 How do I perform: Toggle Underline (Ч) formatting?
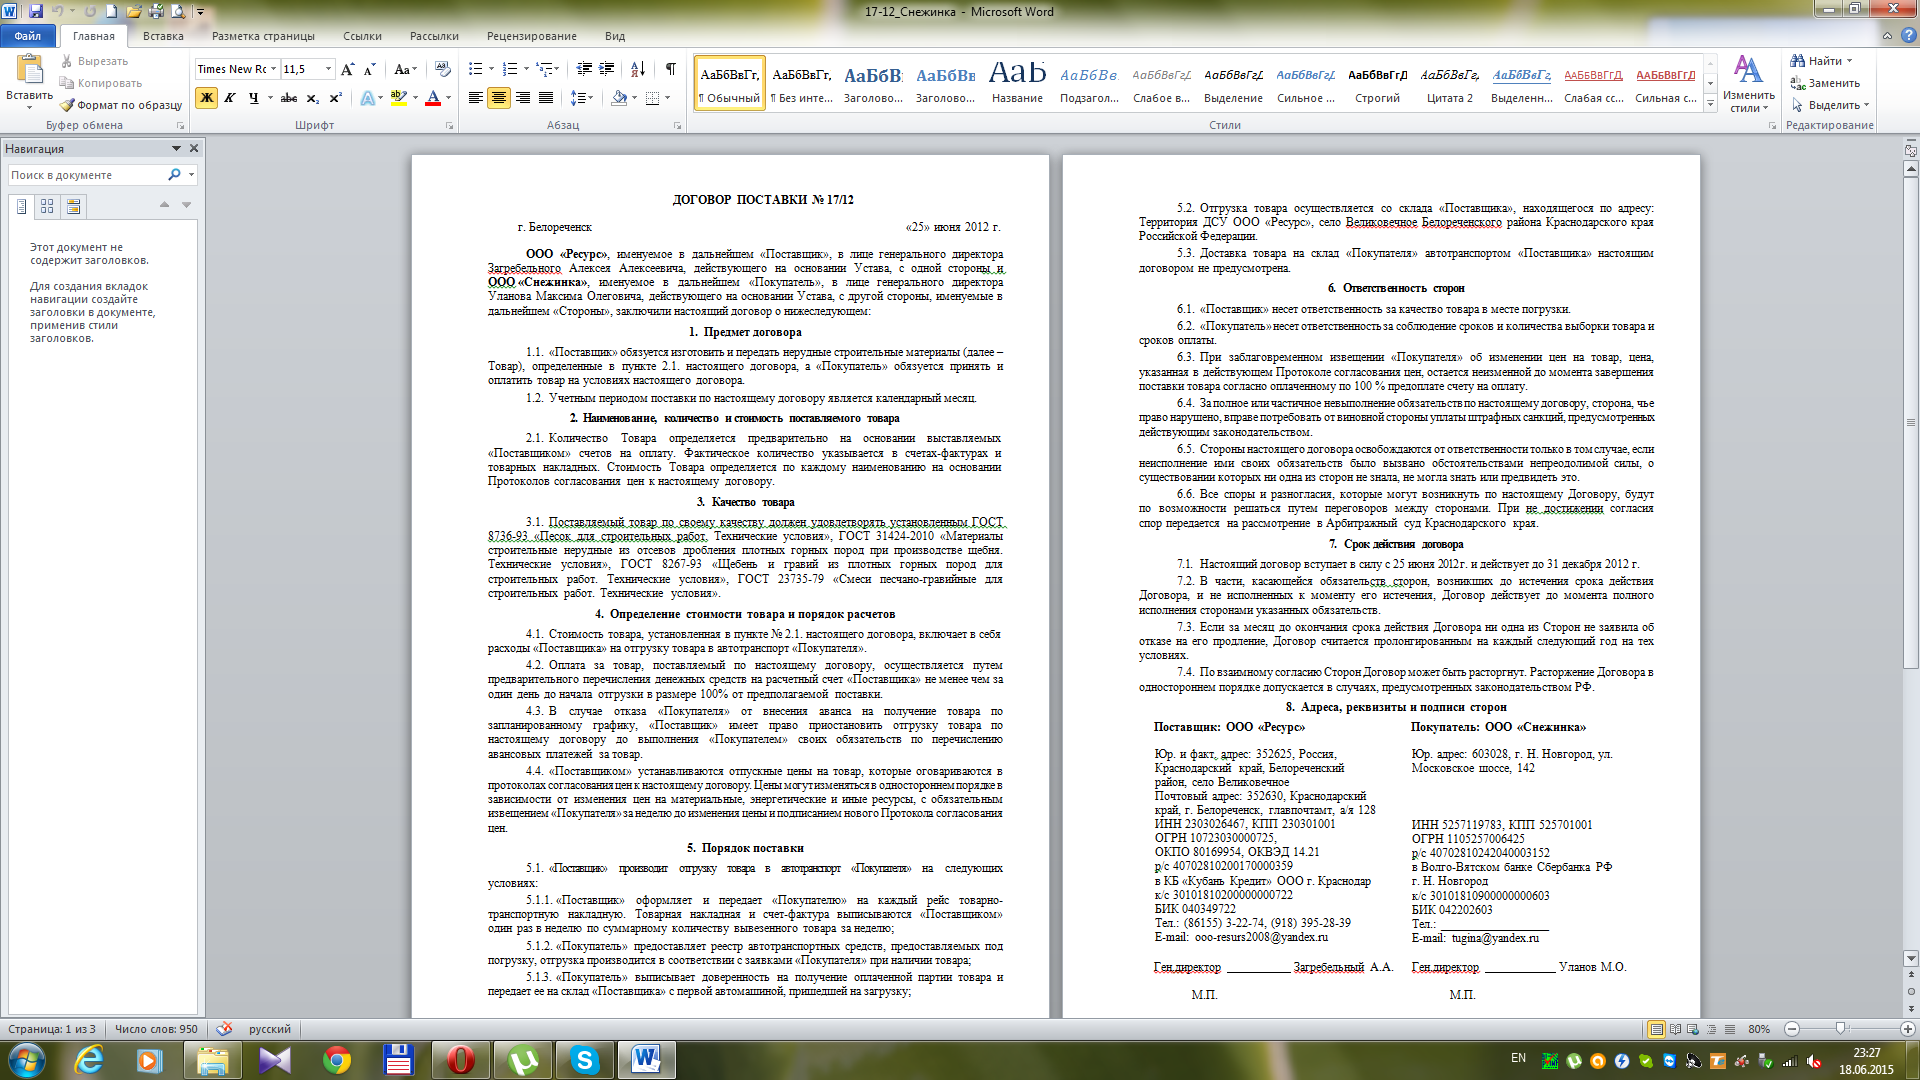[x=253, y=98]
